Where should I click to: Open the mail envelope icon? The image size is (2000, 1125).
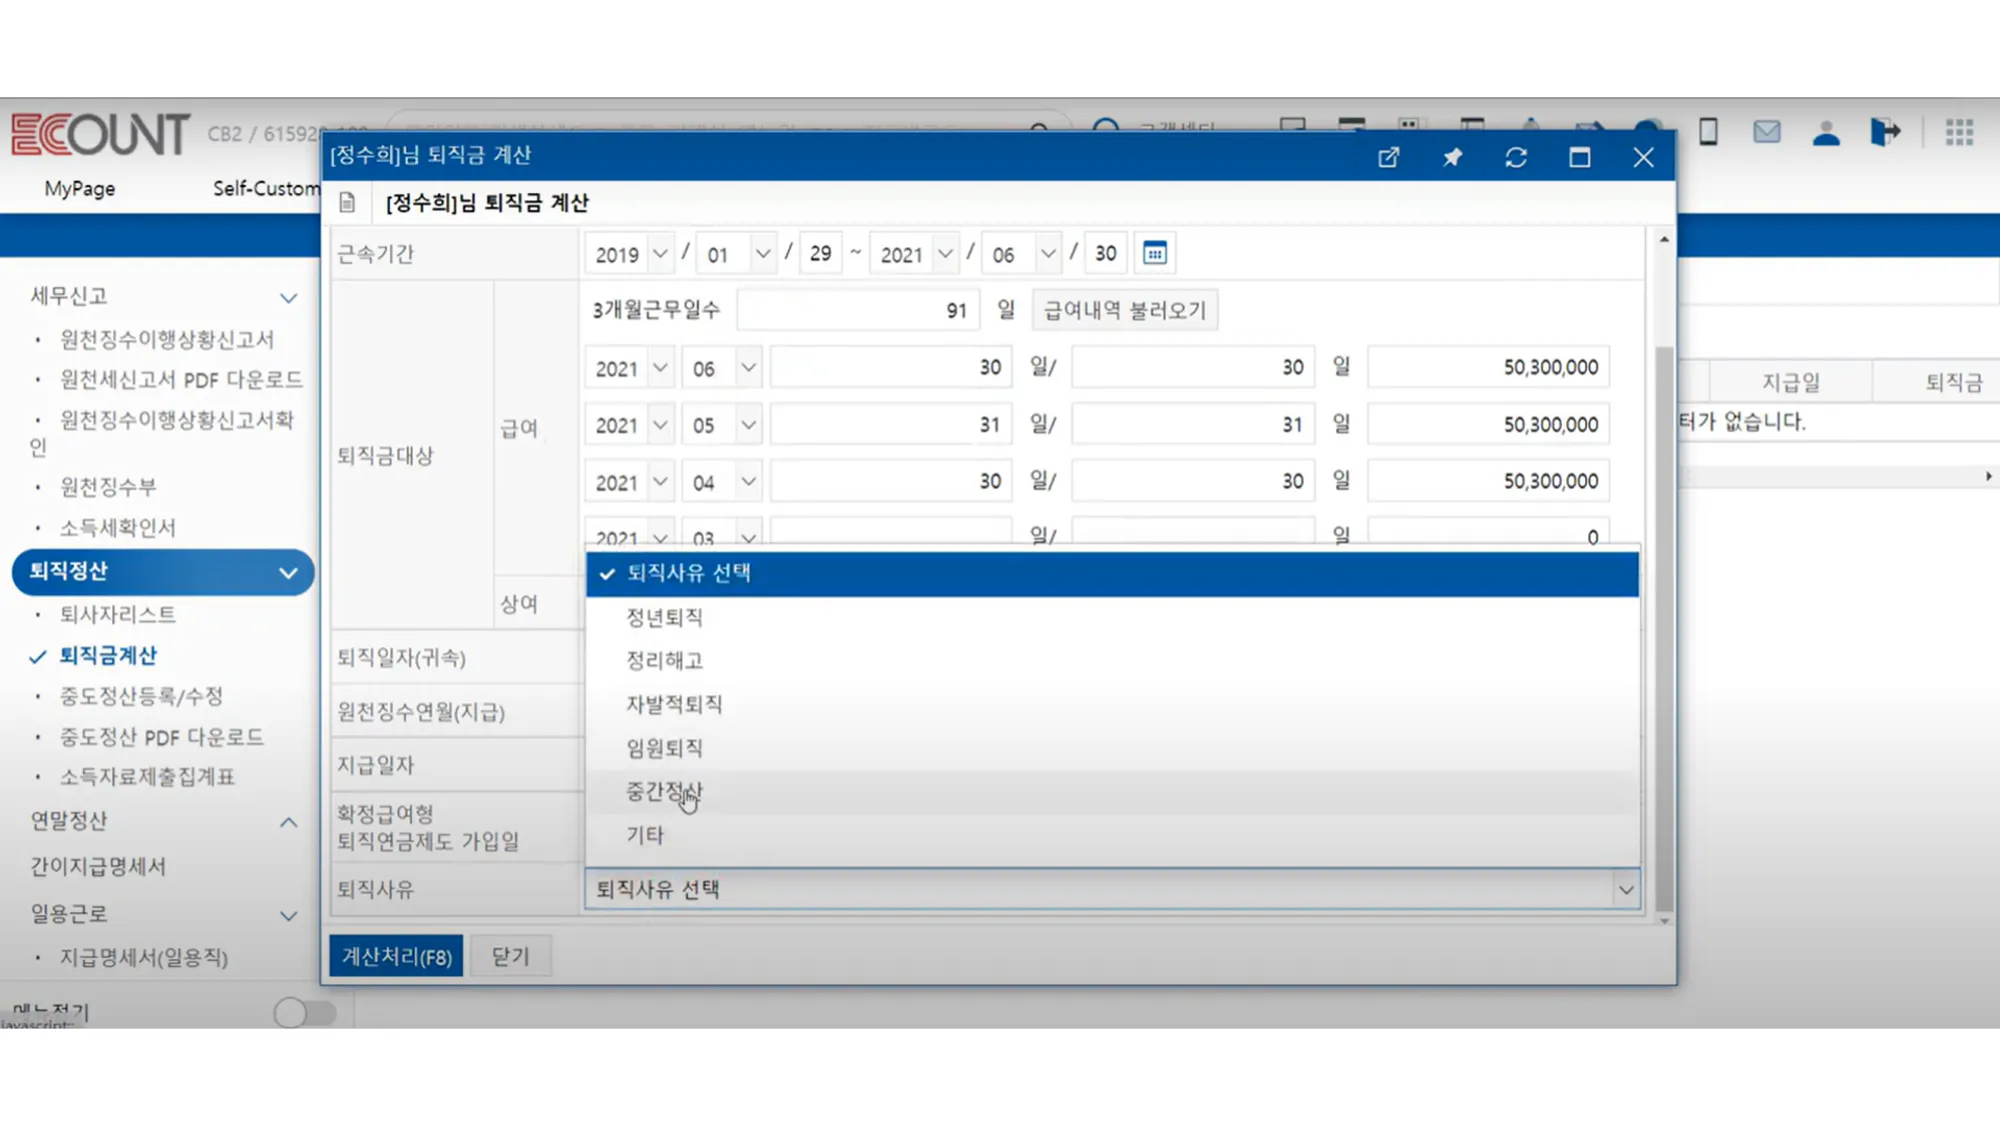[x=1766, y=131]
